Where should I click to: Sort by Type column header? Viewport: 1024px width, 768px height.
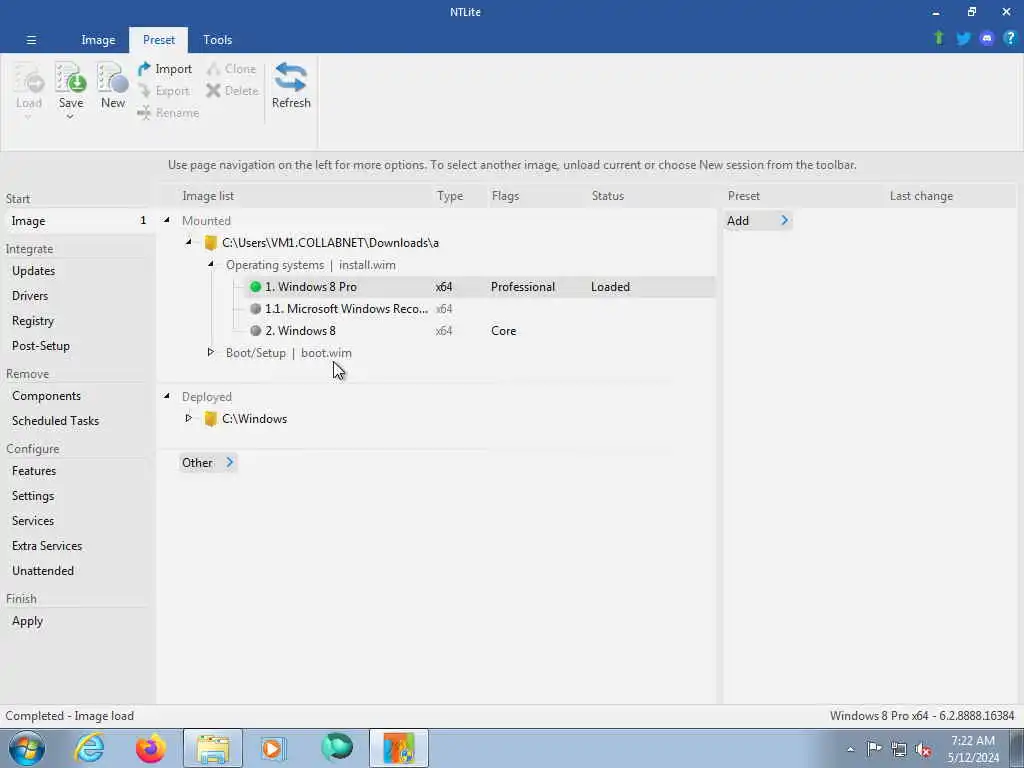450,196
